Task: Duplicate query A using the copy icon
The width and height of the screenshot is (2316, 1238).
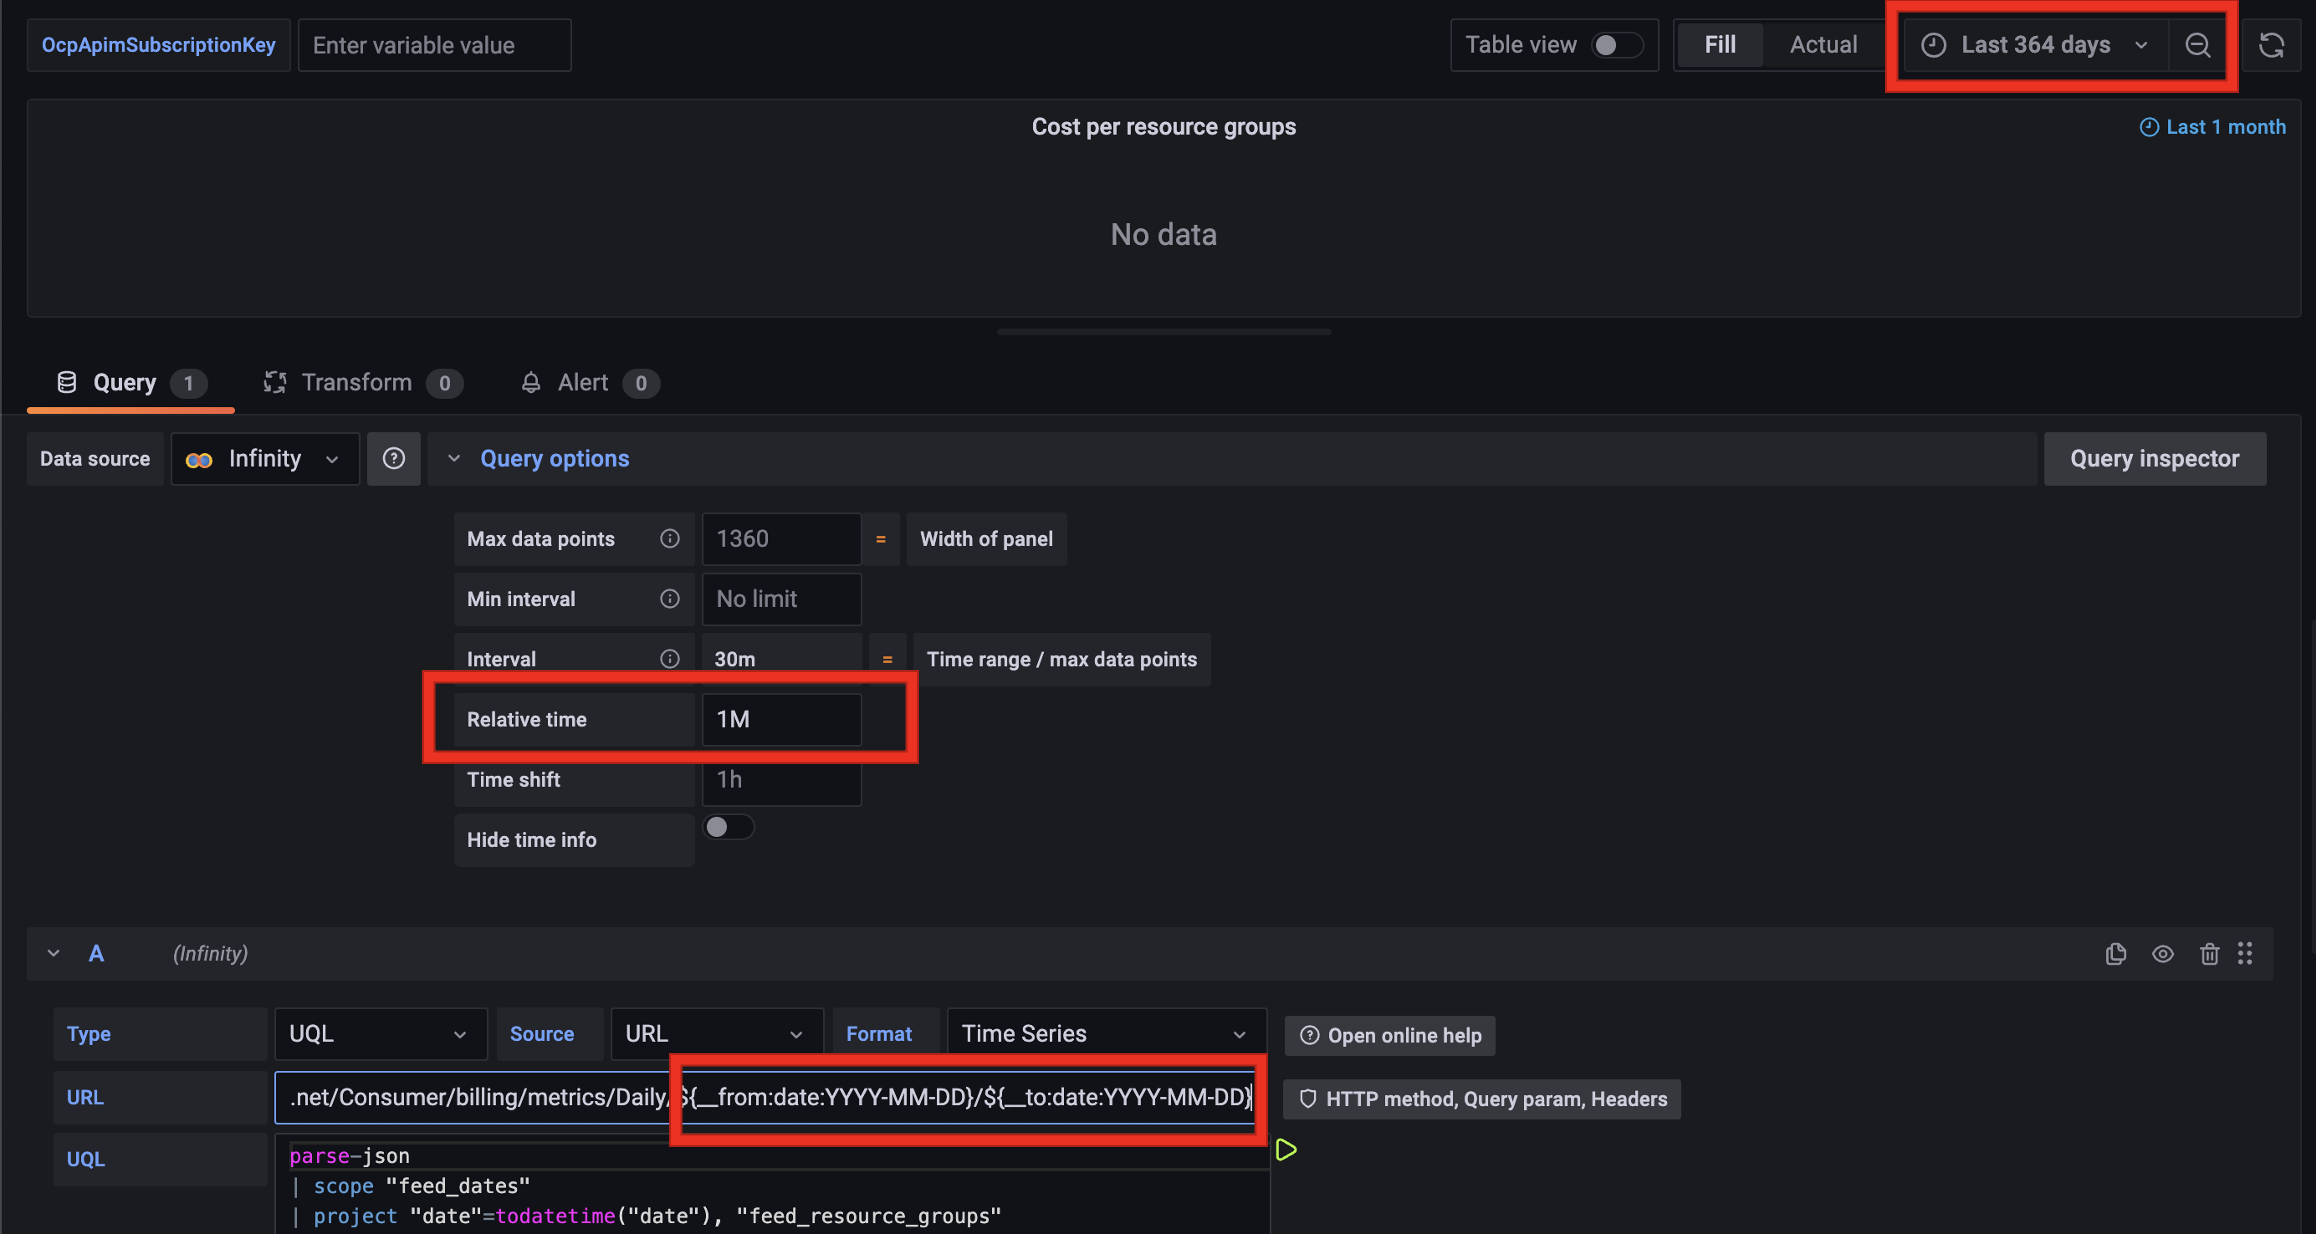Action: pyautogui.click(x=2116, y=954)
